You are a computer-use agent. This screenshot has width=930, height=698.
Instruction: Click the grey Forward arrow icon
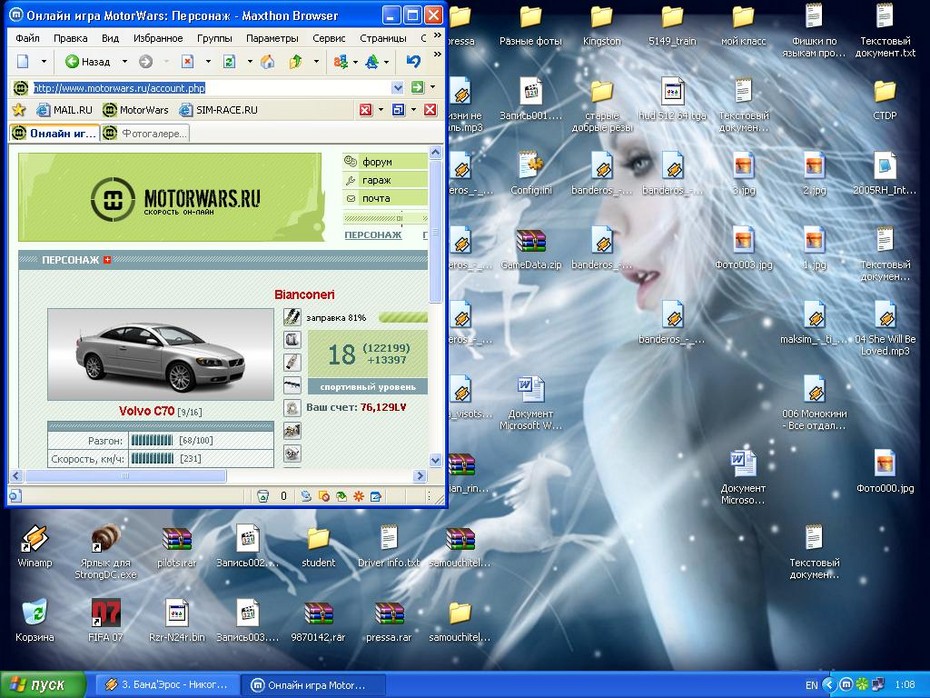tap(146, 61)
